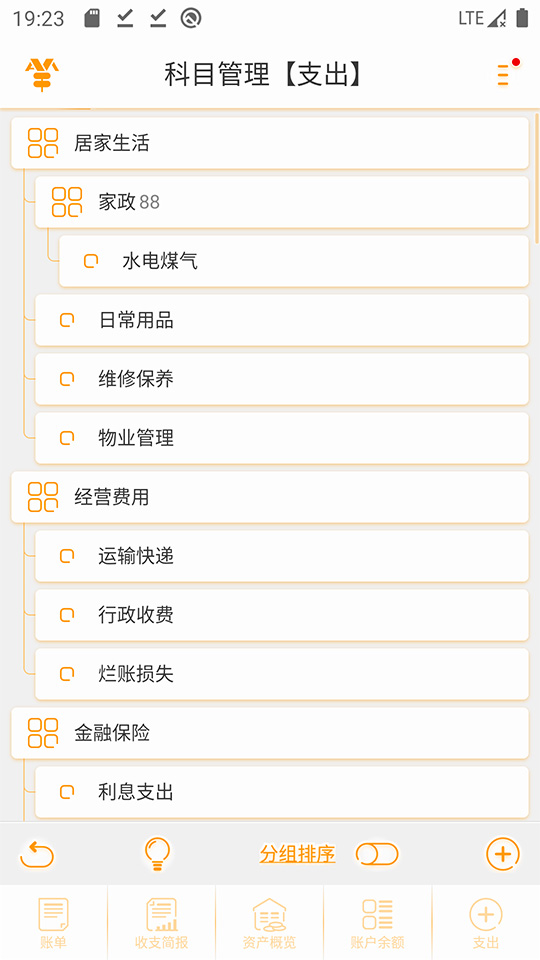540x960 pixels.
Task: Switch to the 支出 tab
Action: point(486,922)
